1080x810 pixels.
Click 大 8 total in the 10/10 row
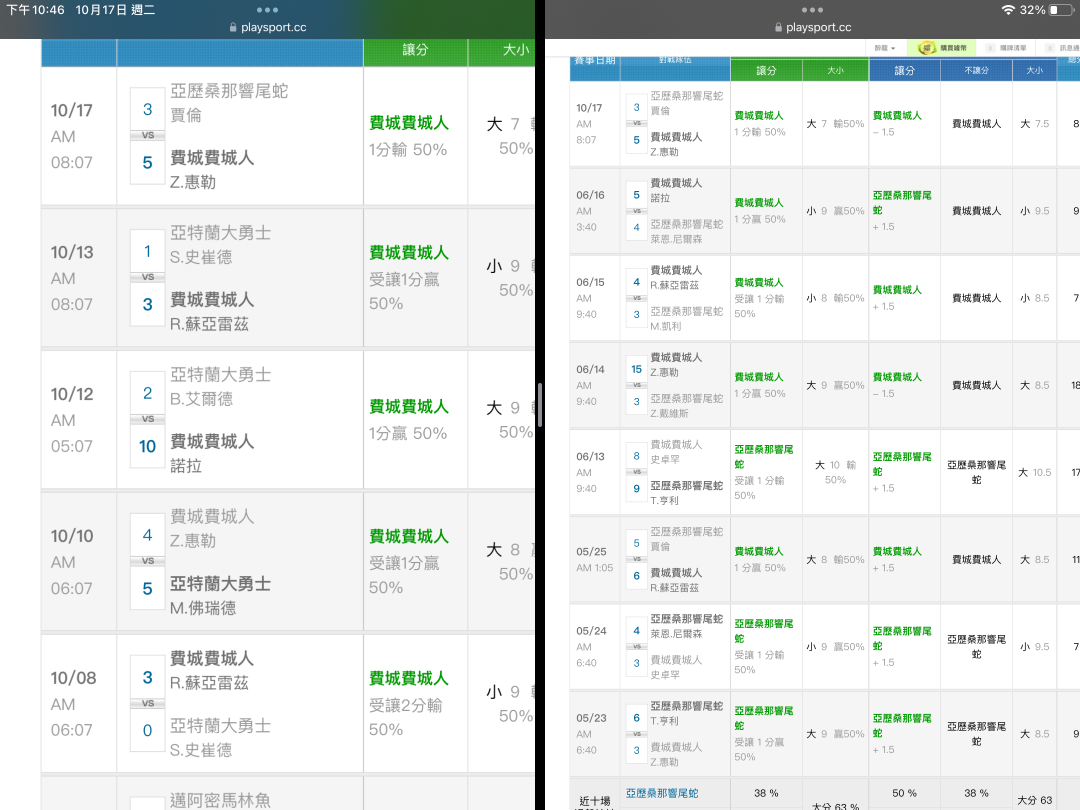(503, 550)
